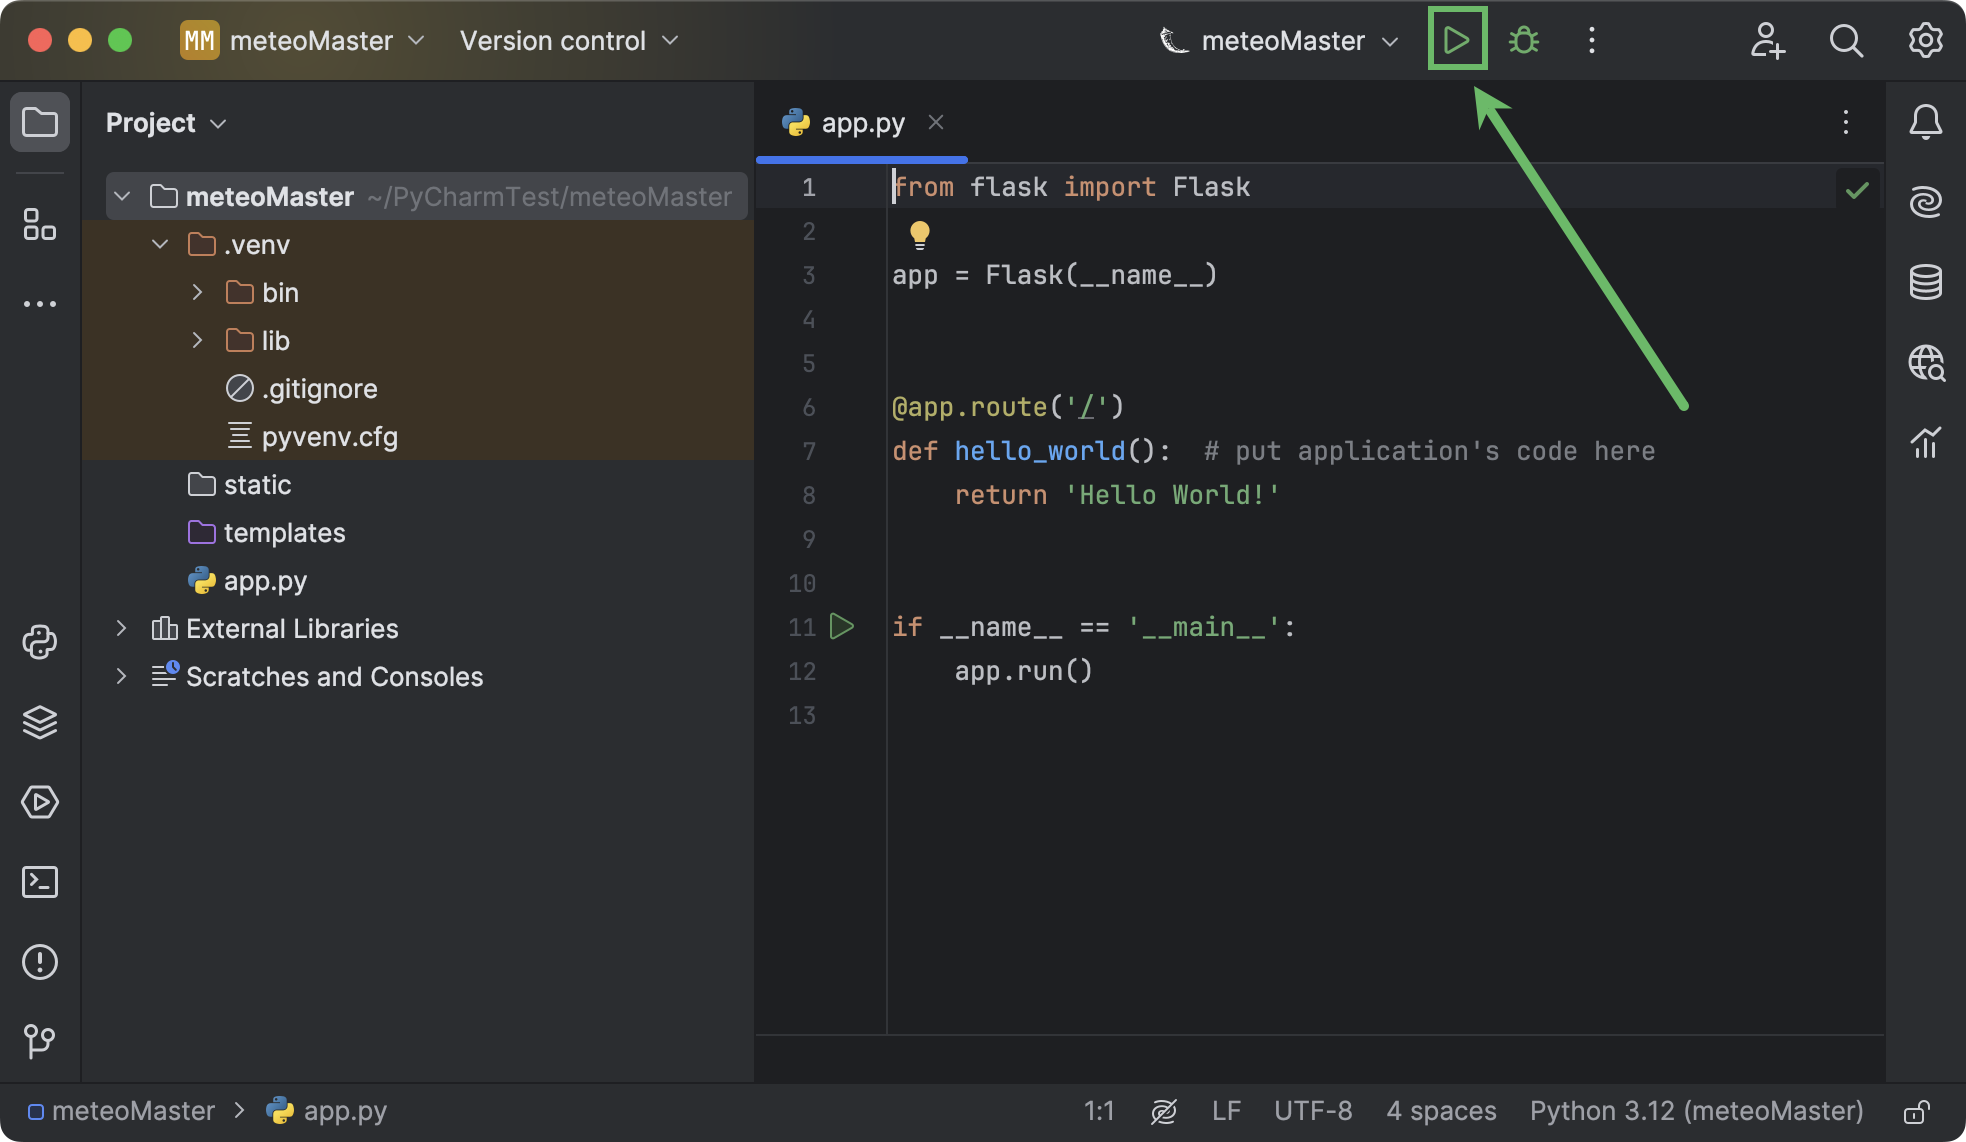1966x1142 pixels.
Task: Collapse the .venv folder
Action: coord(159,244)
